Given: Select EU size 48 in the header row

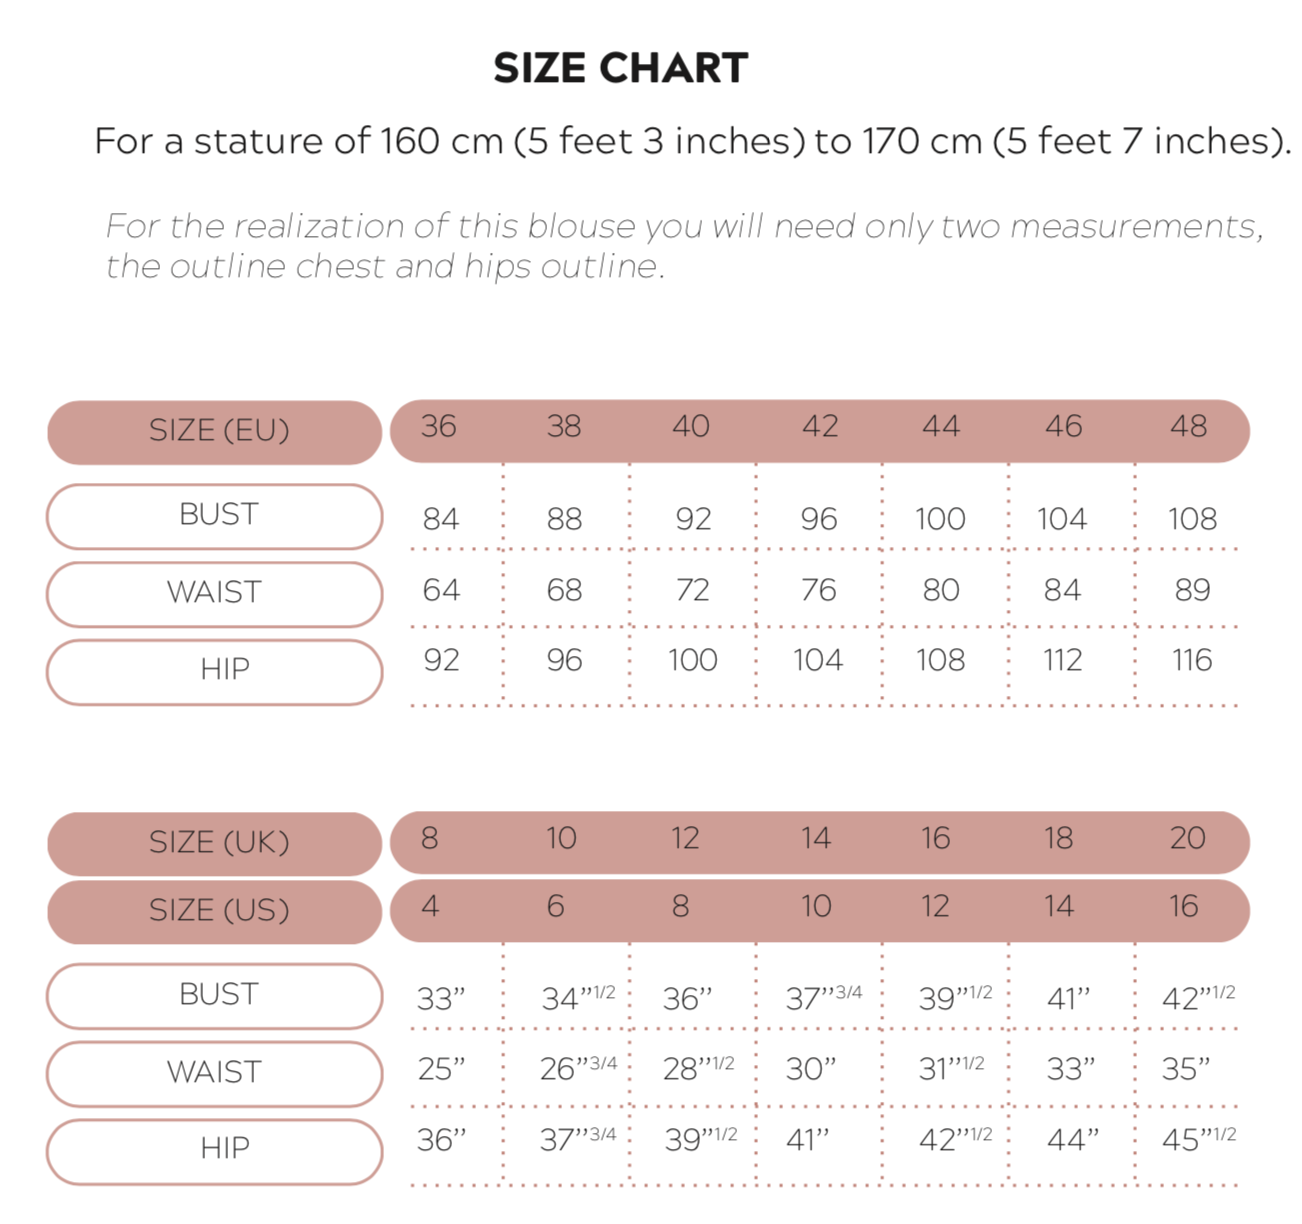Looking at the screenshot, I should coord(1188,427).
